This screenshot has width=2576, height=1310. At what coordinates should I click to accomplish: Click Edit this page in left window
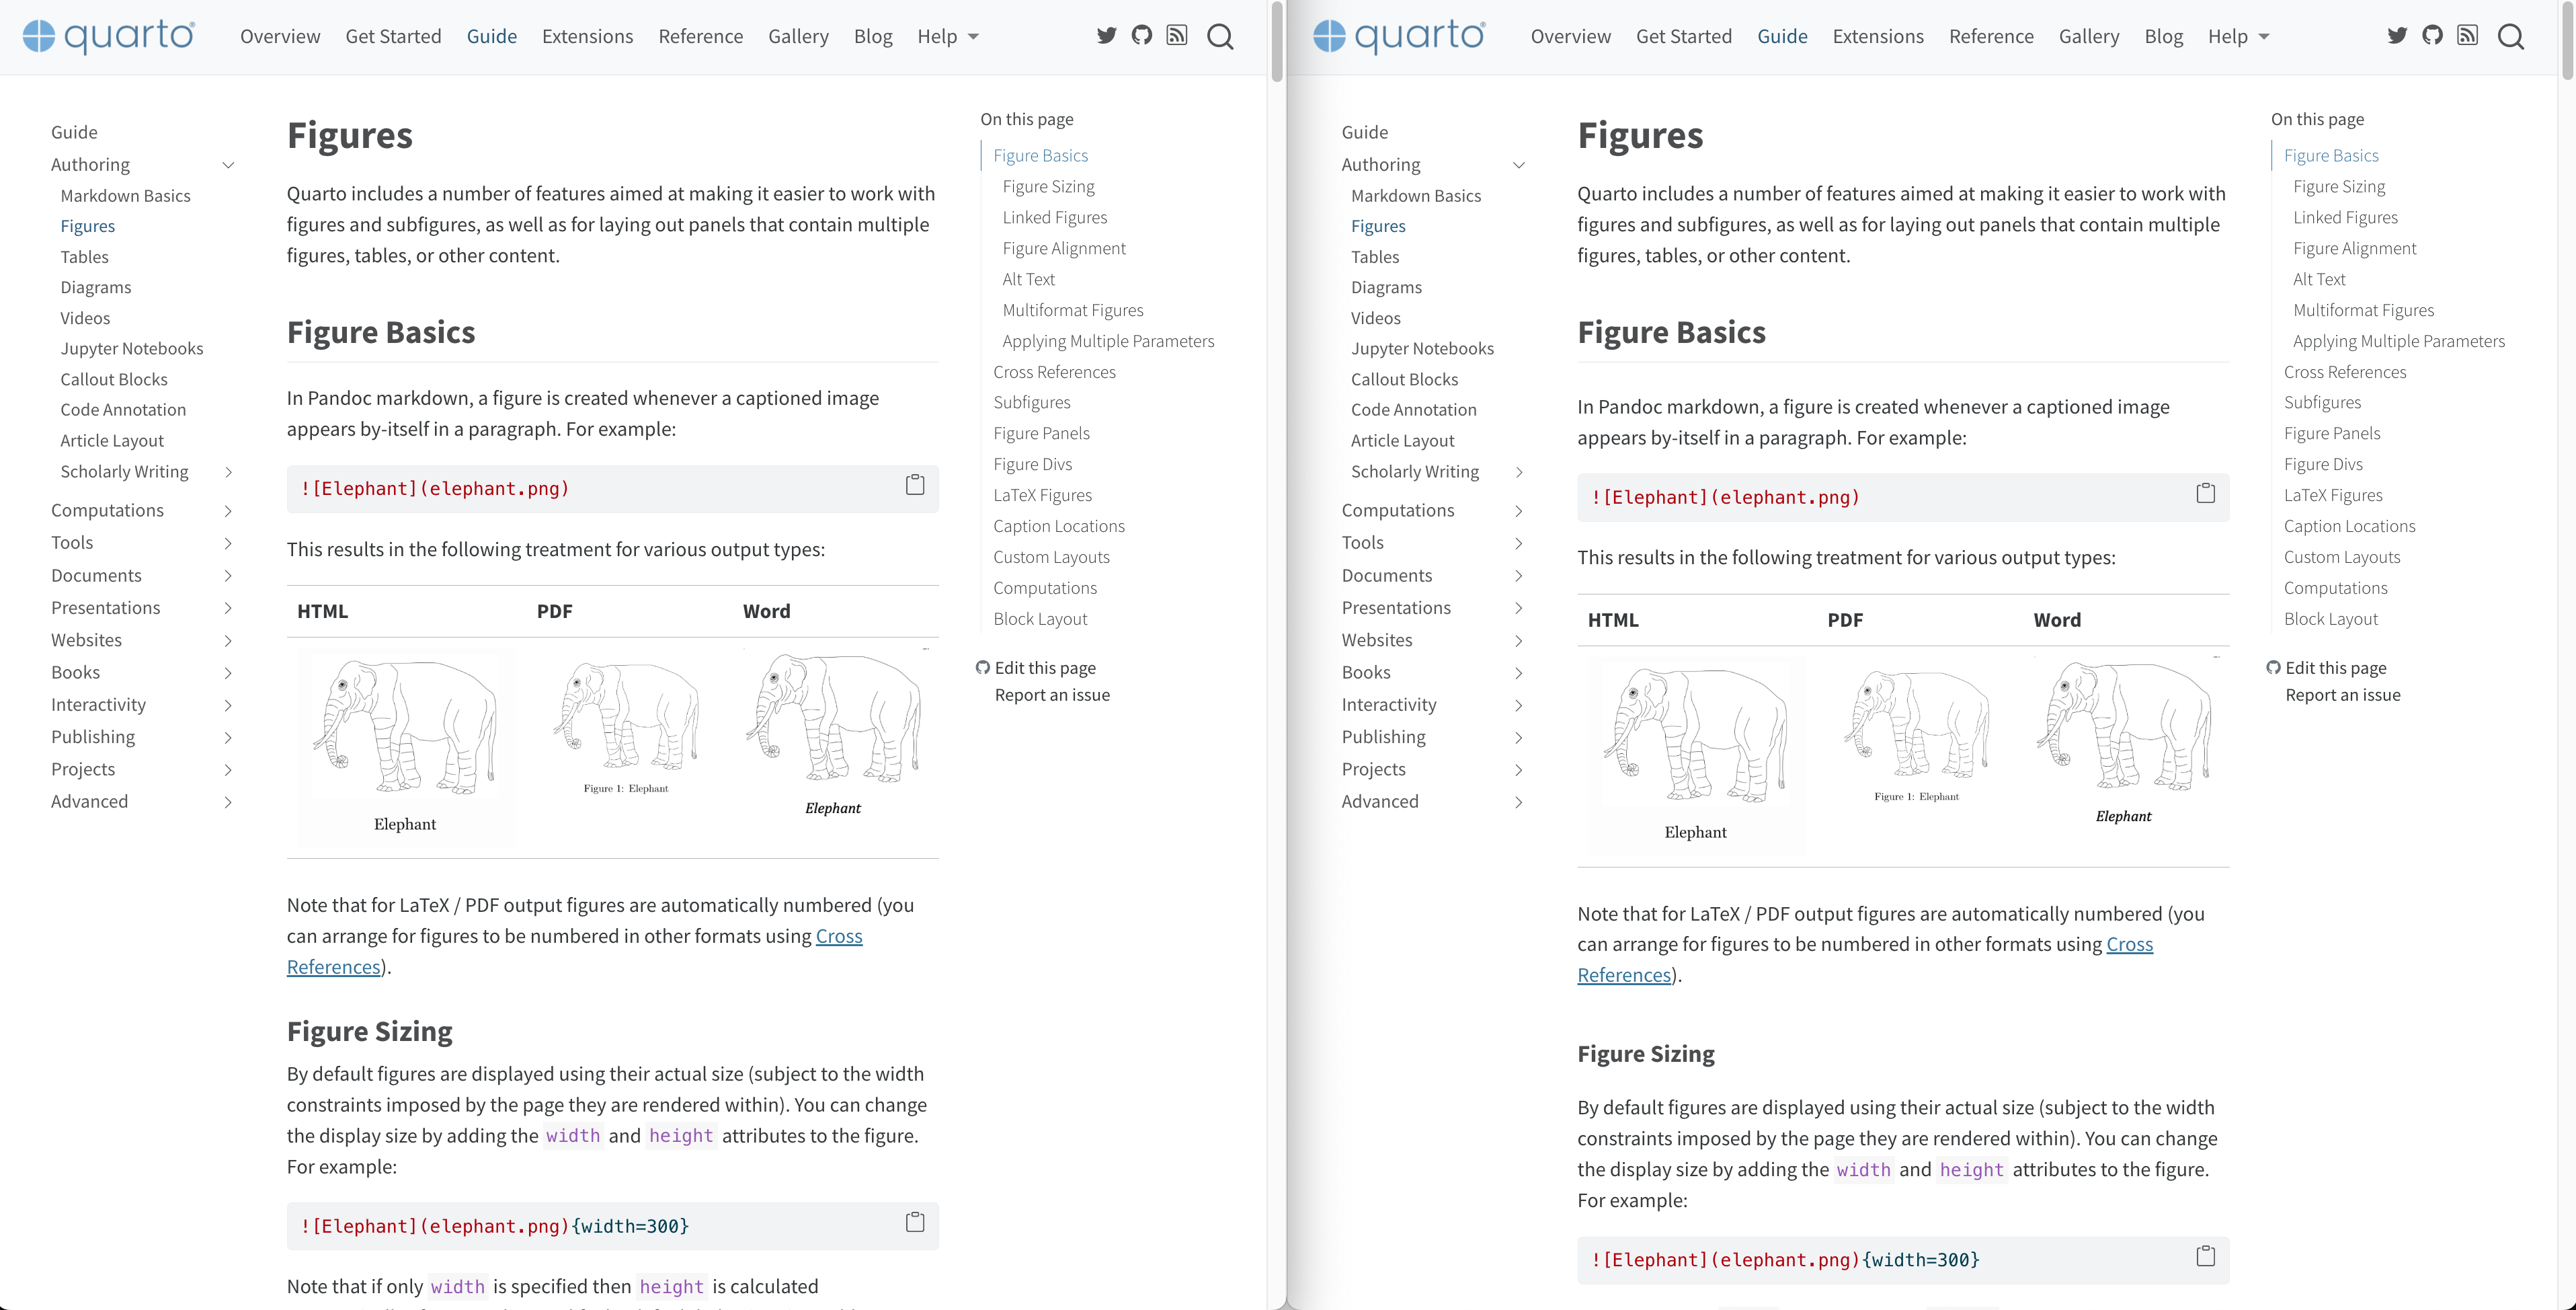tap(1044, 667)
